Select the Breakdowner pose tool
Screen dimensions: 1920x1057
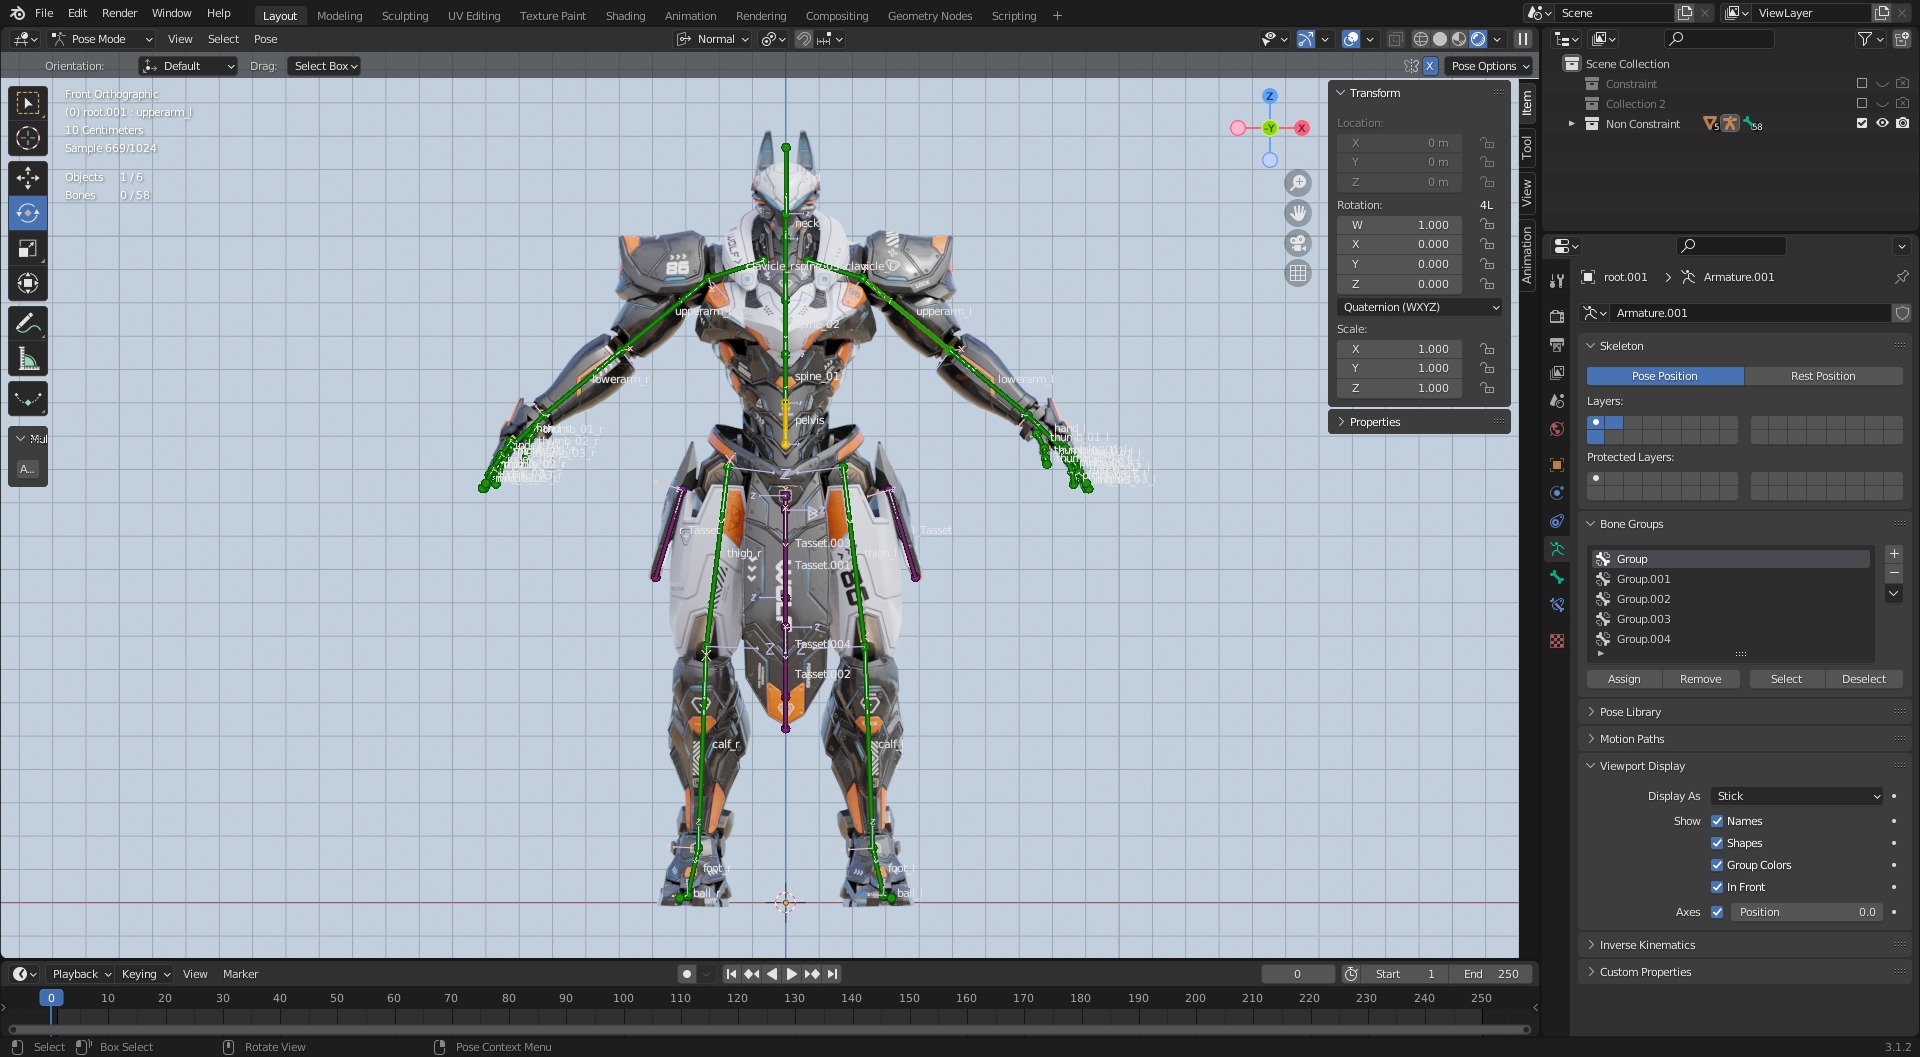[28, 399]
